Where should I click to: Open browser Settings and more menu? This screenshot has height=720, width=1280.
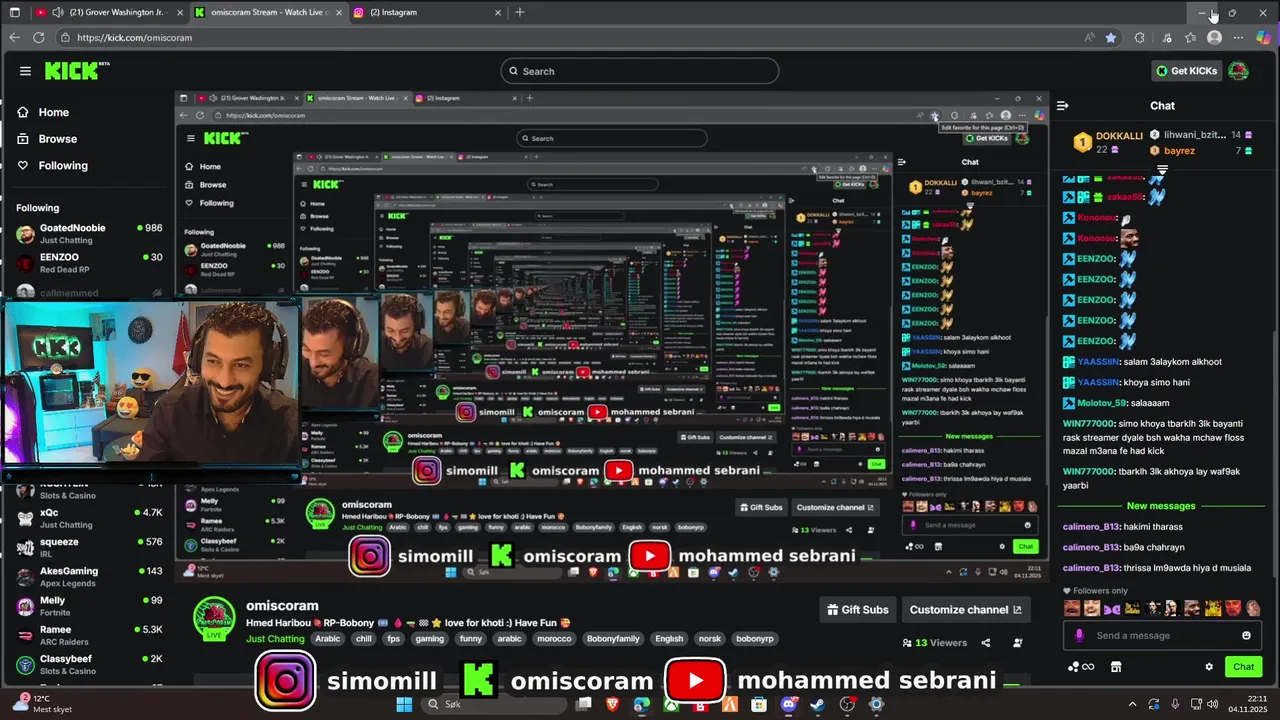point(1238,37)
